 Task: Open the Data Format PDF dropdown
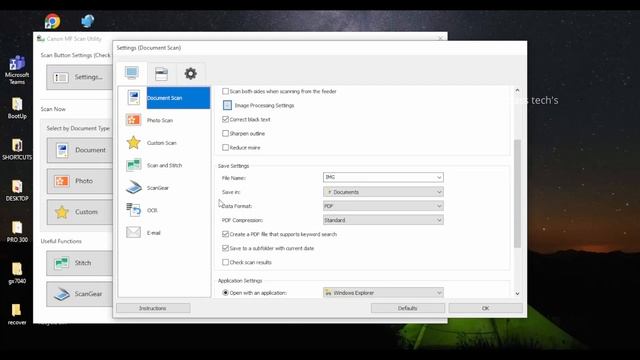click(x=383, y=206)
